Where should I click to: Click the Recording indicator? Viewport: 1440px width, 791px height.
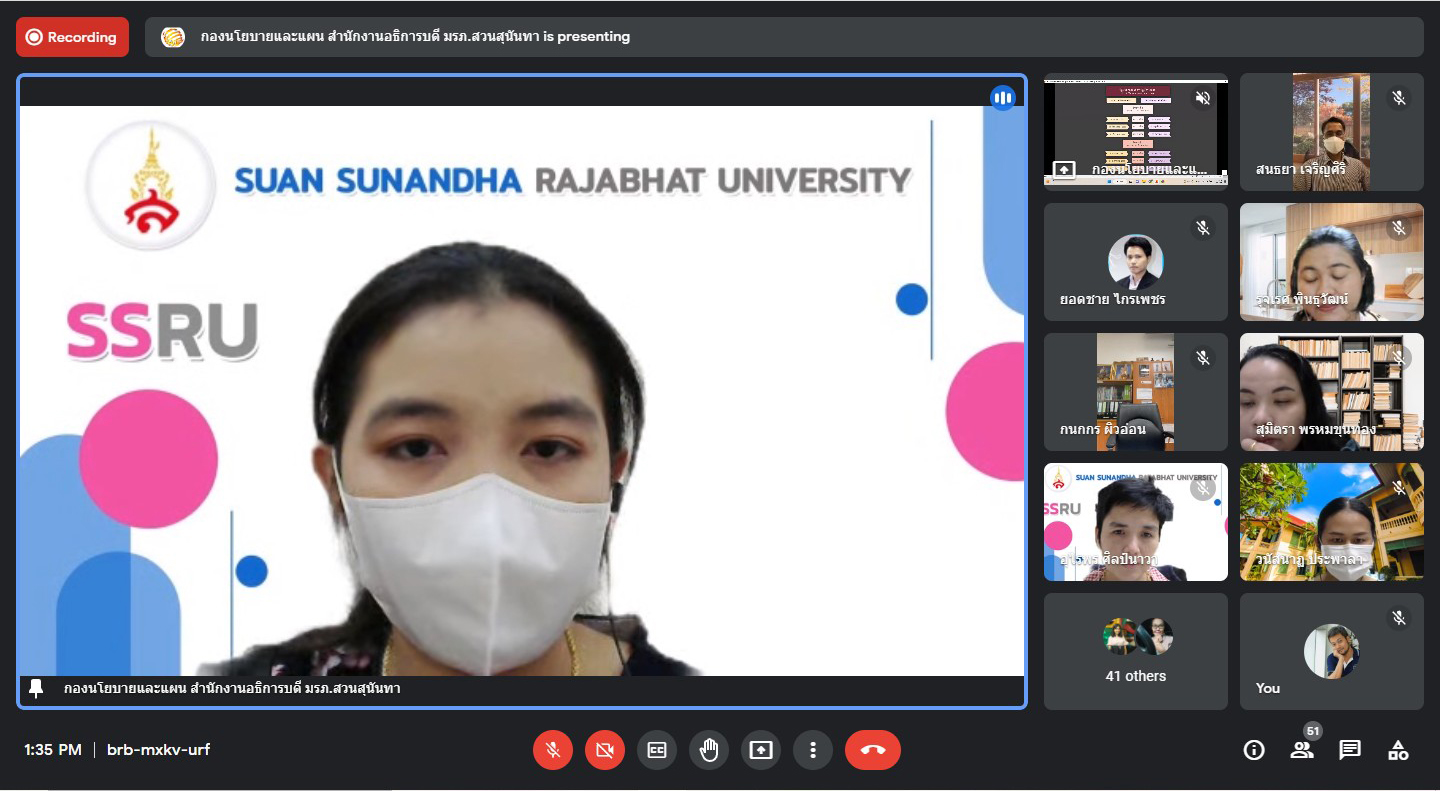coord(72,37)
